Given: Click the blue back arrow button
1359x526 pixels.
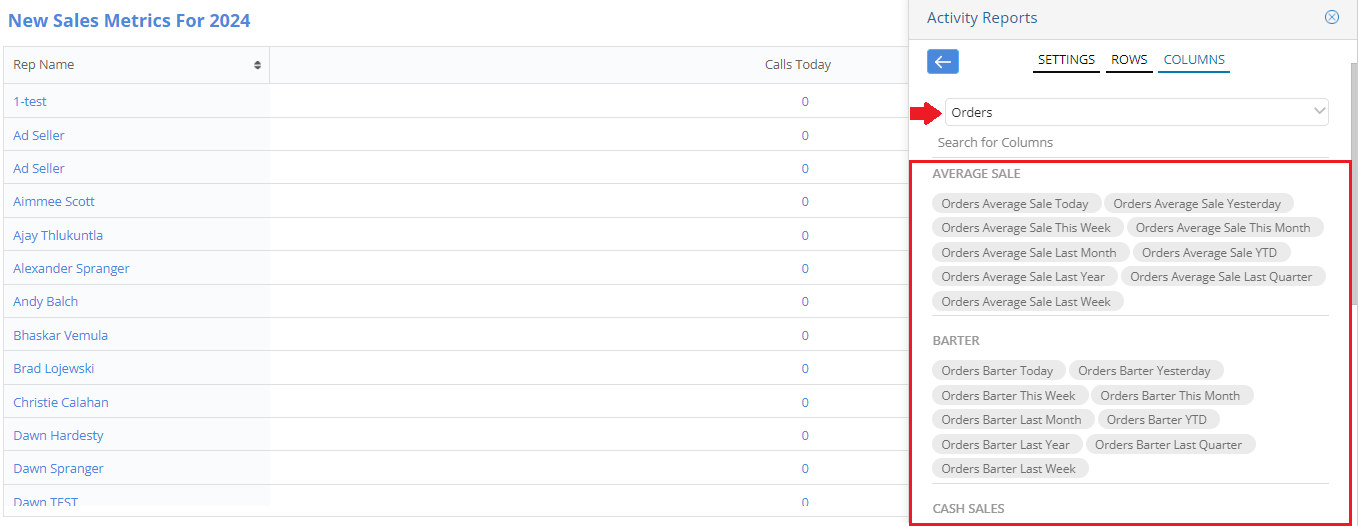Looking at the screenshot, I should coord(943,62).
